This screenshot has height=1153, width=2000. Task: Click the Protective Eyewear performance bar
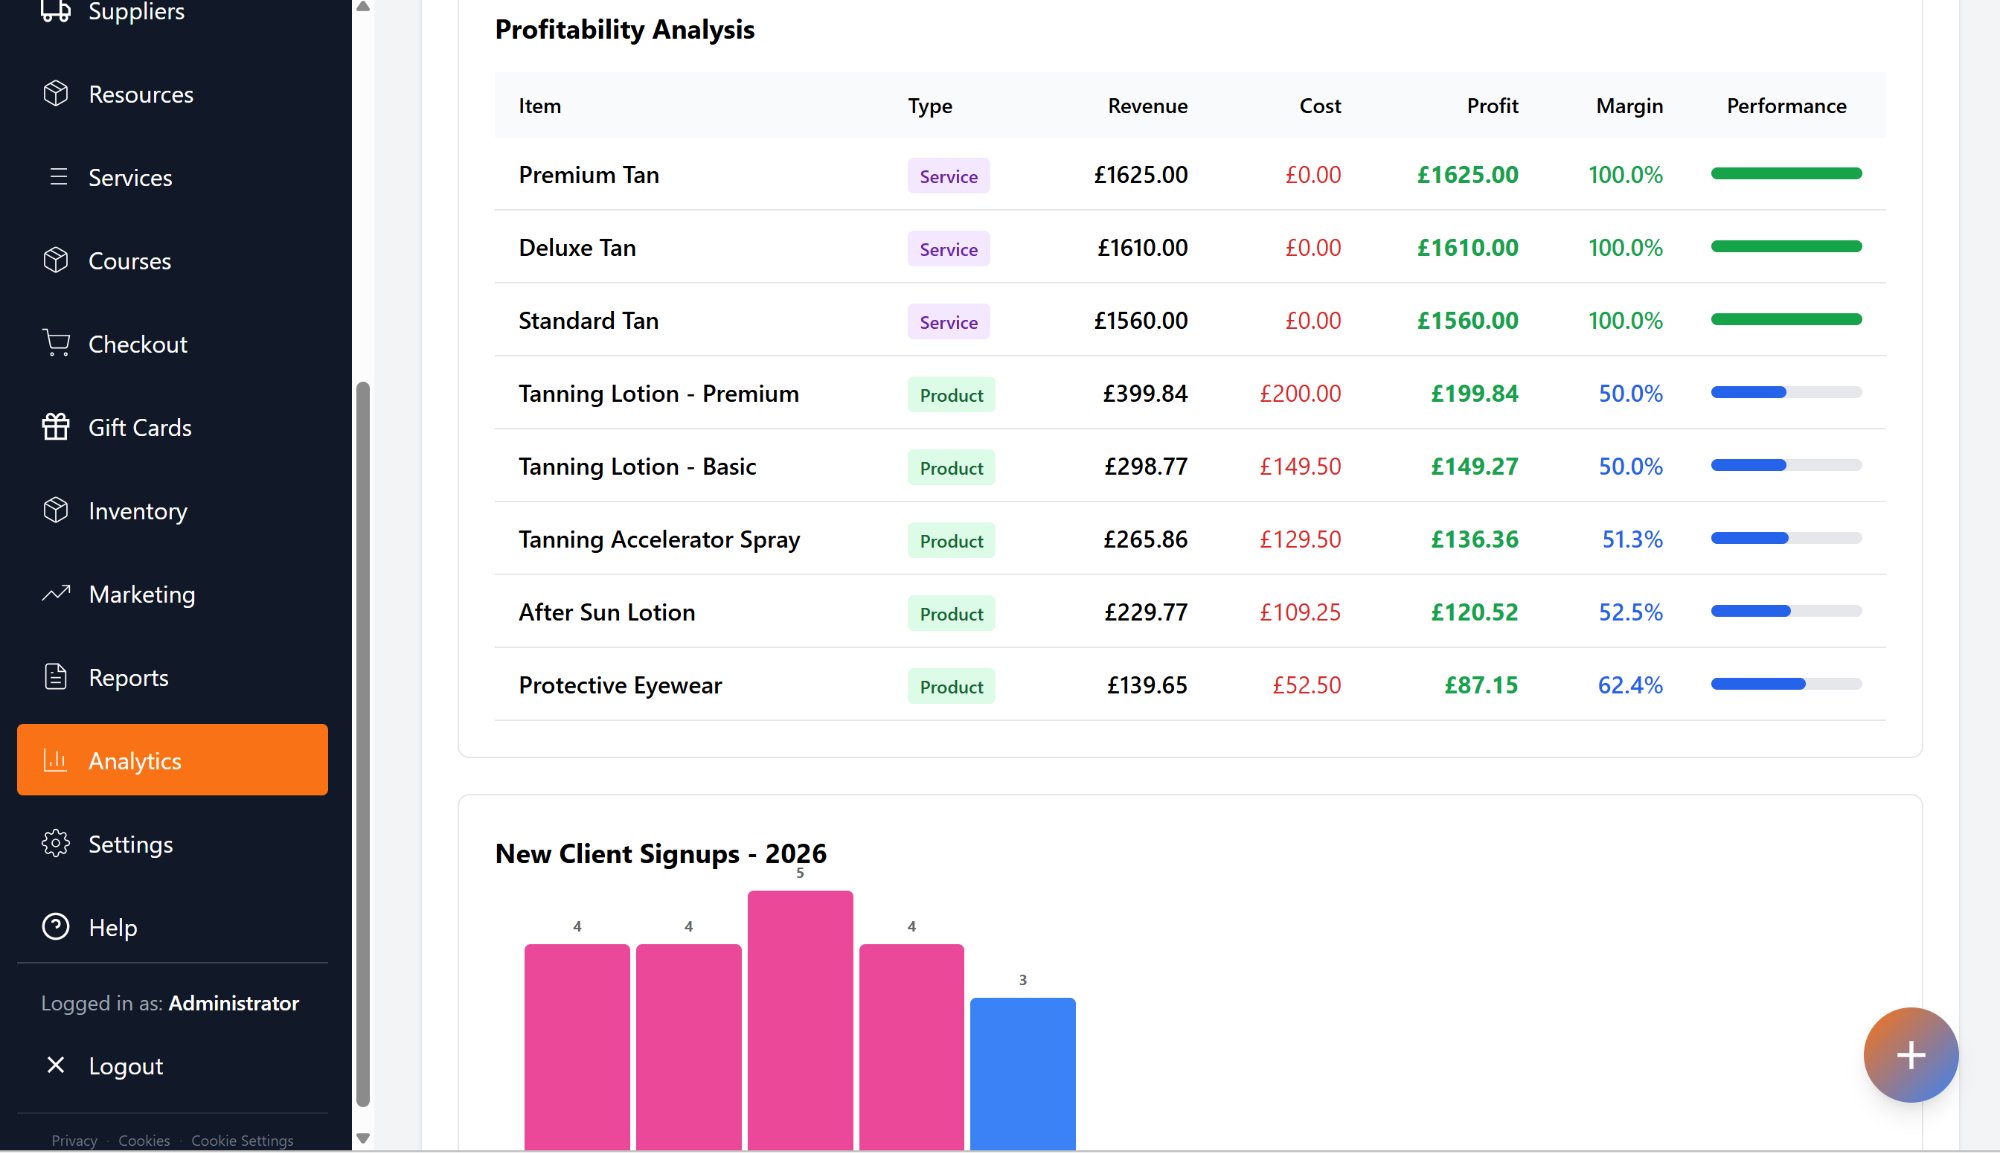point(1786,685)
